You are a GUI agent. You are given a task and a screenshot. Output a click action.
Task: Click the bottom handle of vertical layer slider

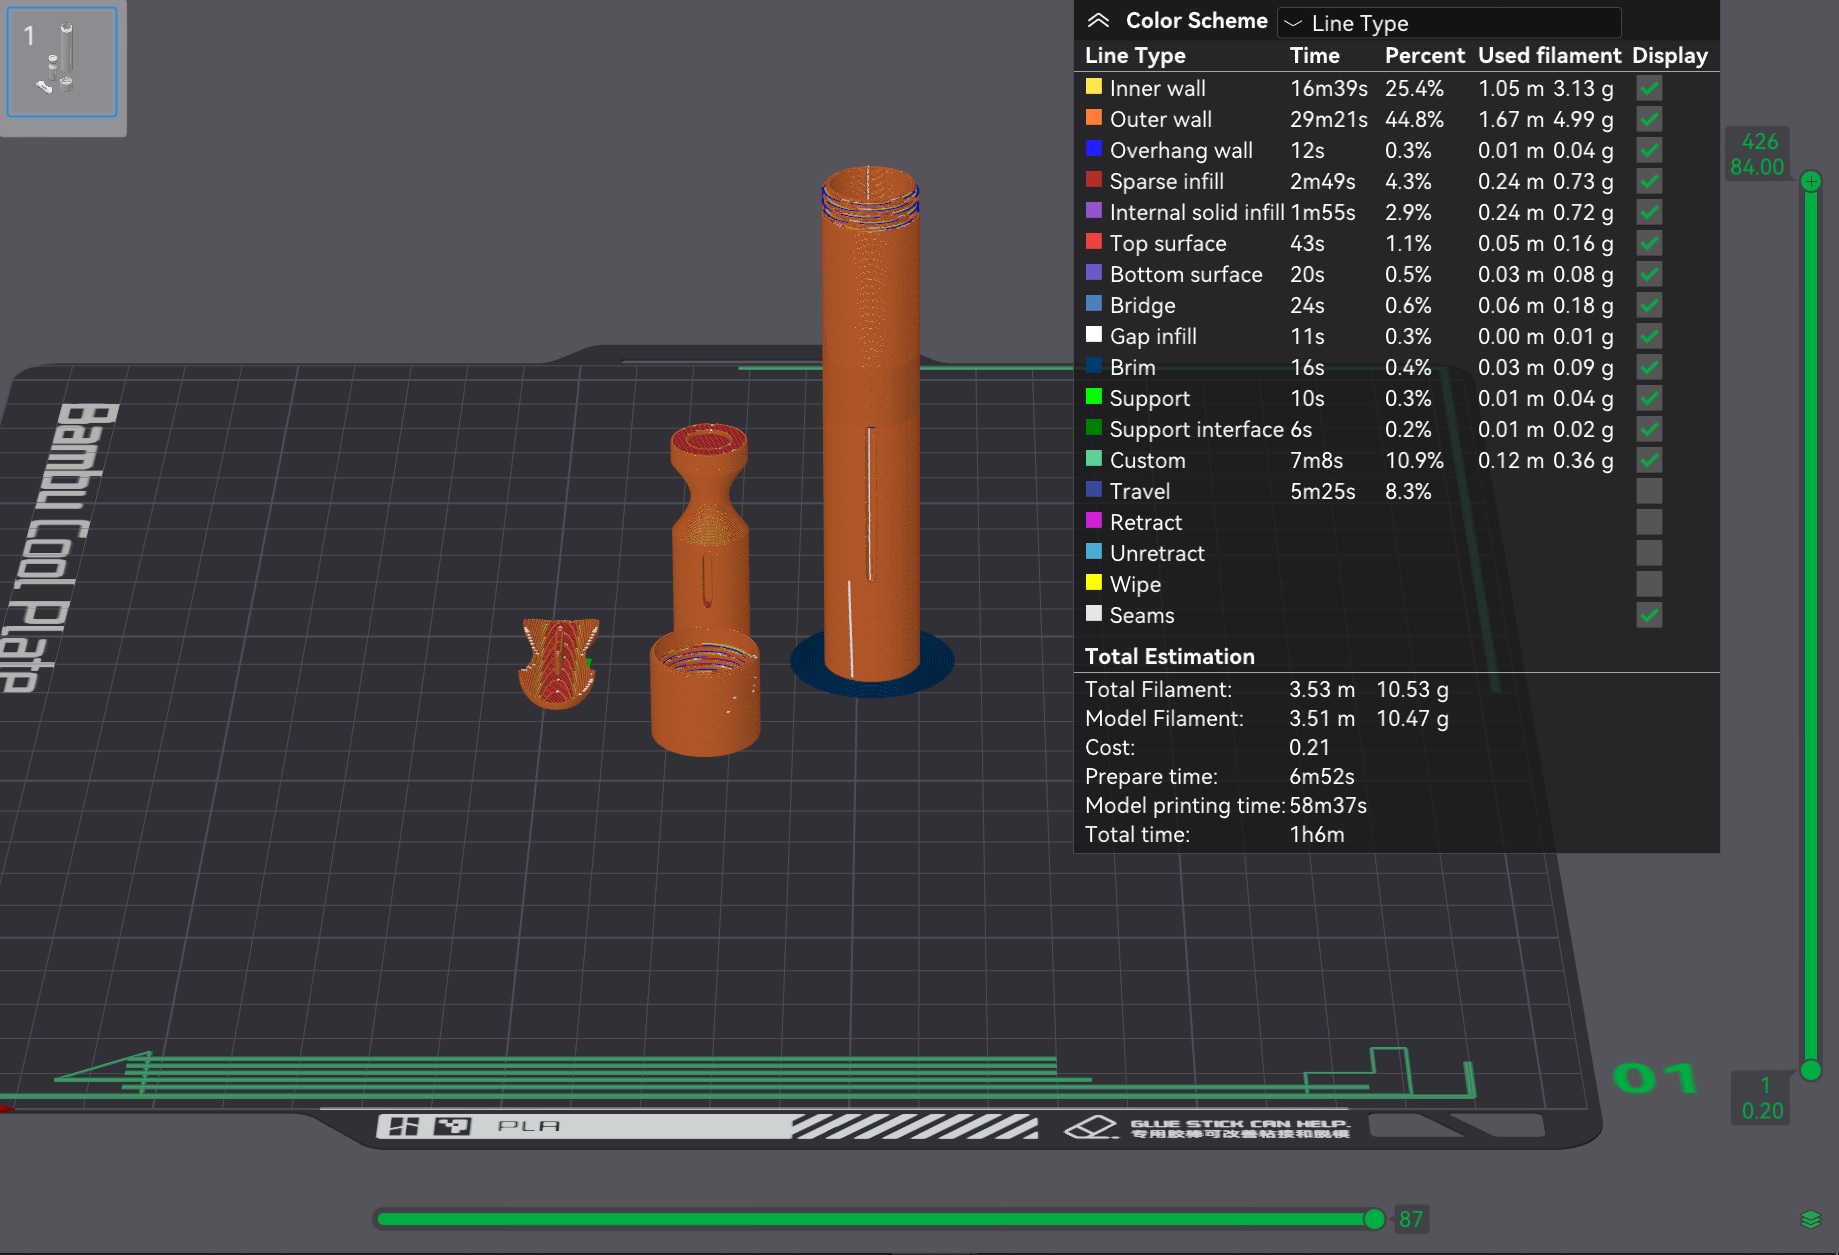pyautogui.click(x=1811, y=1070)
